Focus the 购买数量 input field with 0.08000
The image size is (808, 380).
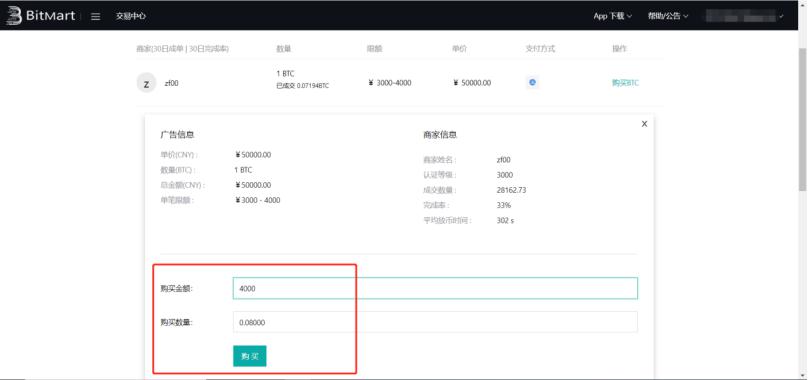(435, 322)
